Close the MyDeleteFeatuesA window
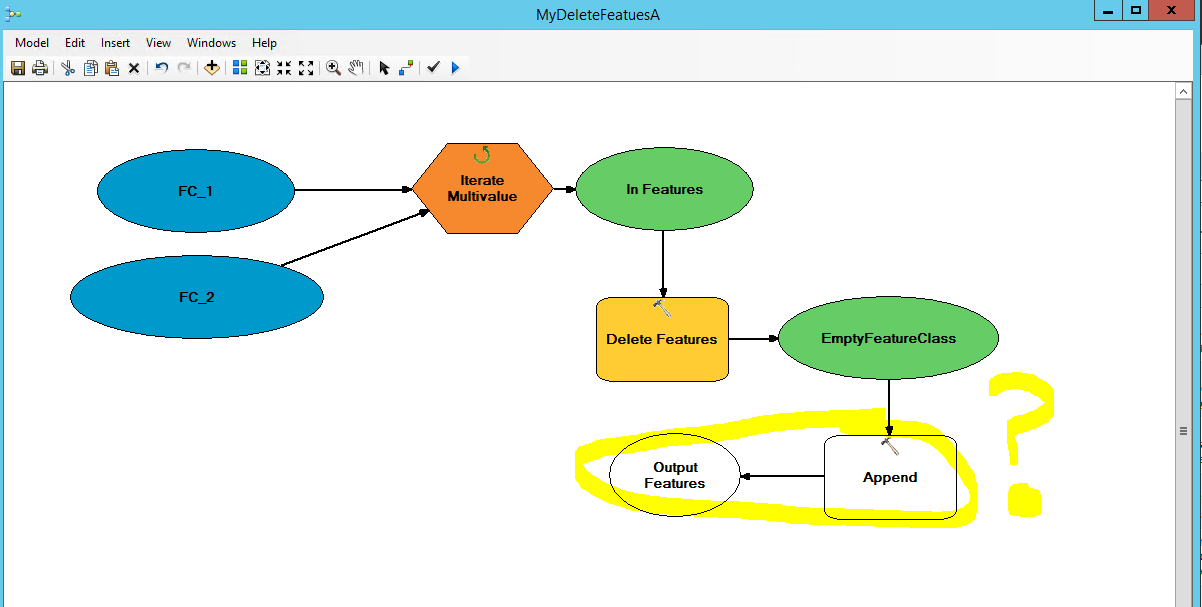 pyautogui.click(x=1173, y=10)
